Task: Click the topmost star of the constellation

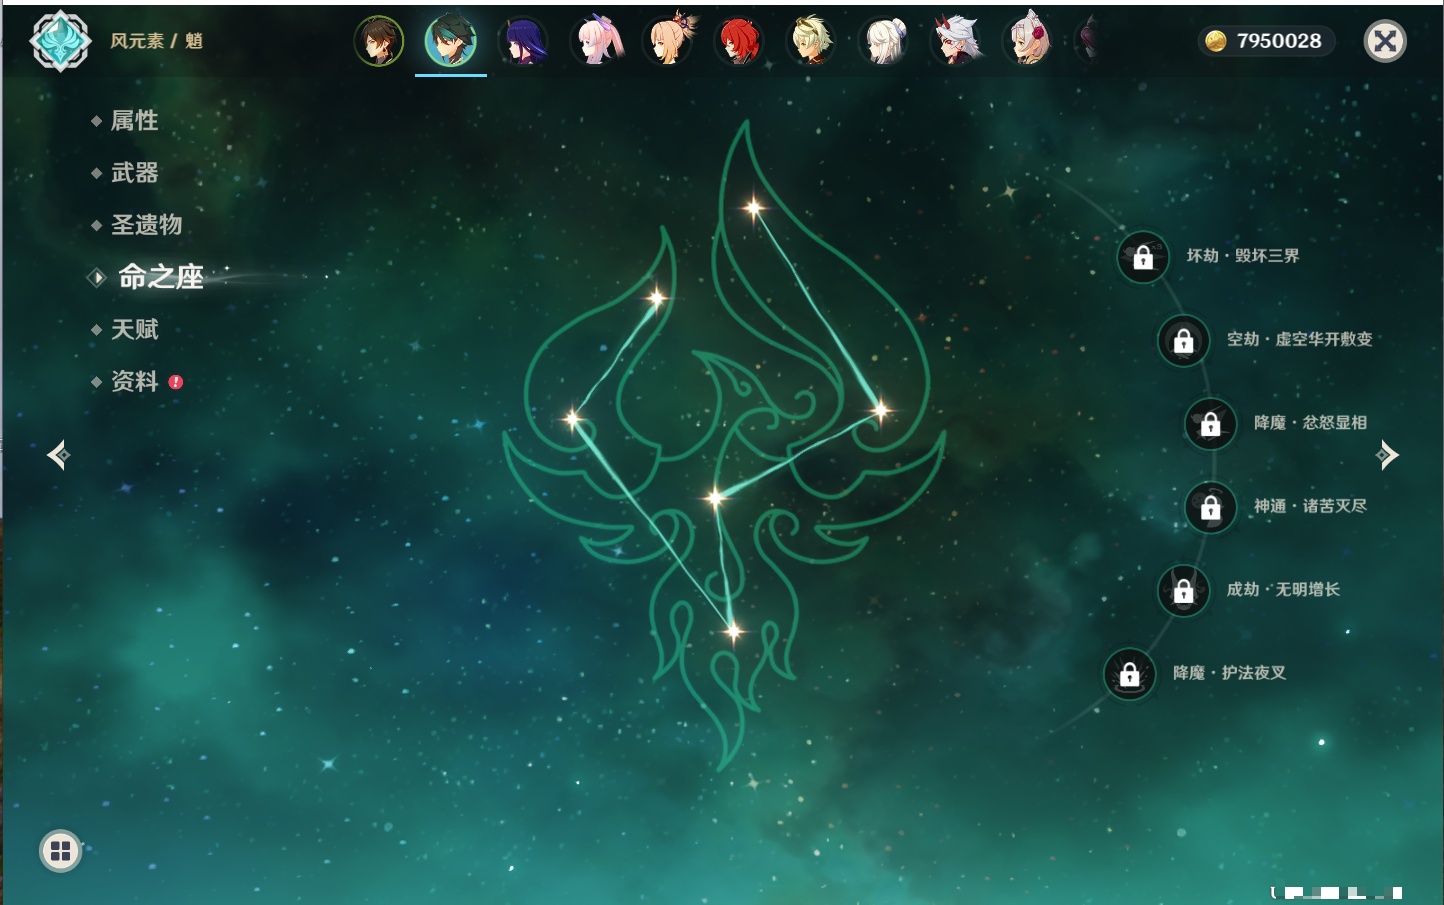Action: click(754, 208)
